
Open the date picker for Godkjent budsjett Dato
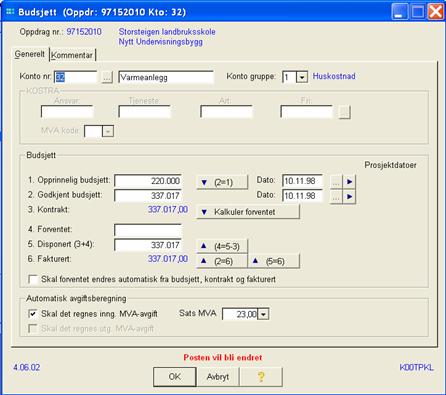[x=336, y=196]
